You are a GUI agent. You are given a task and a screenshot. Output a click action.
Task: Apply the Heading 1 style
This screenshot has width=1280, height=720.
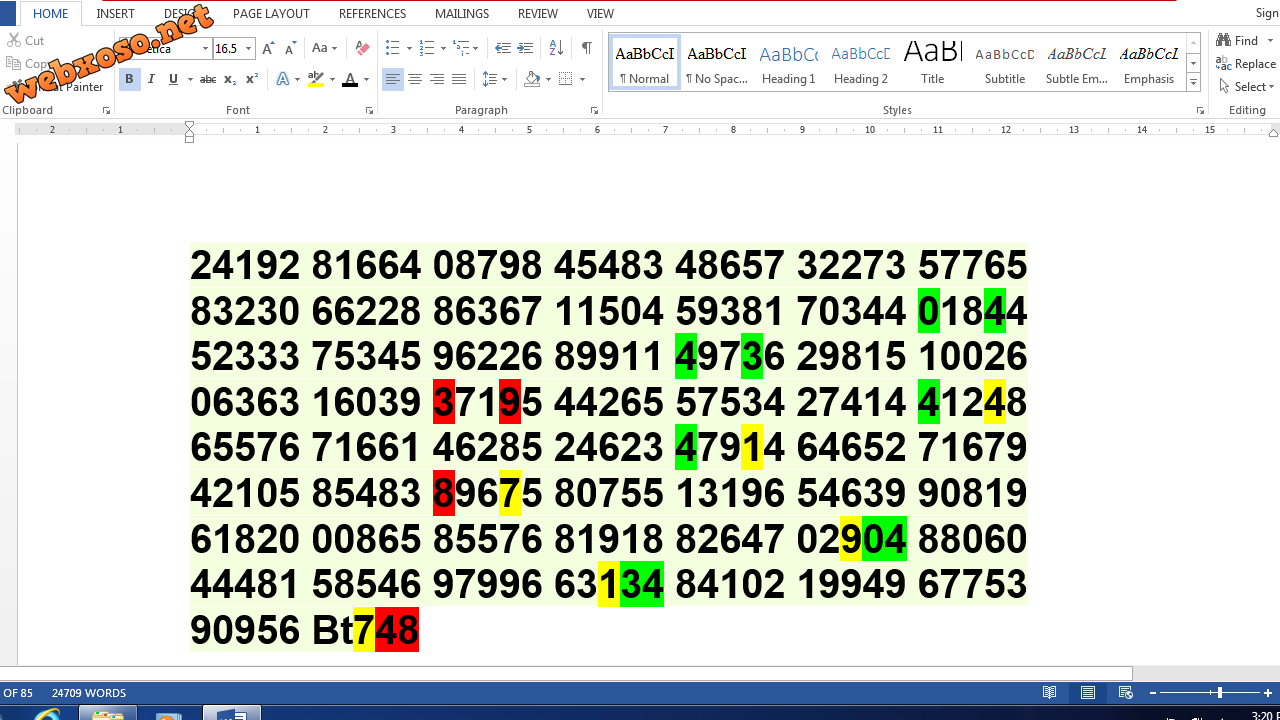point(788,64)
